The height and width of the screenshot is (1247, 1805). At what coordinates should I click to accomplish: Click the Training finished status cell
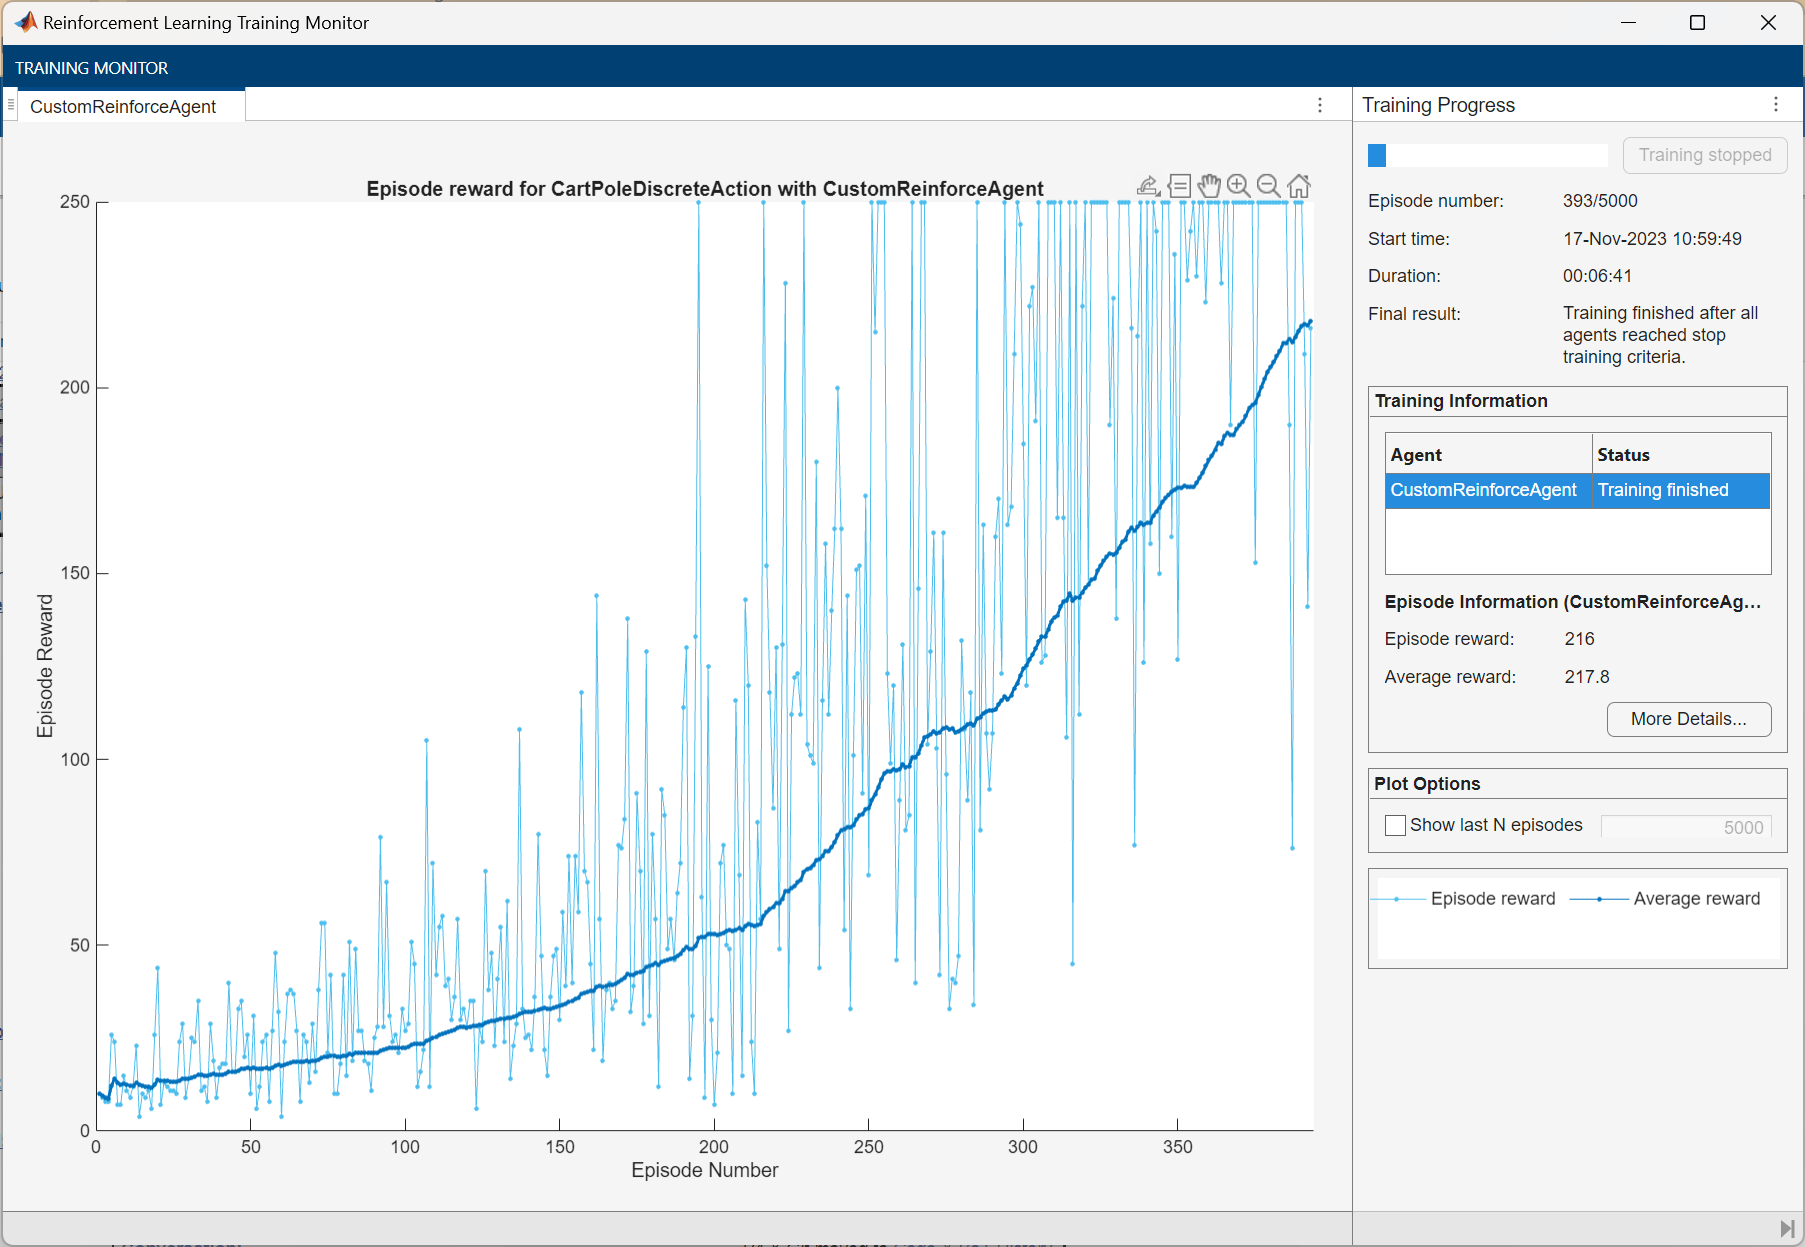1680,490
